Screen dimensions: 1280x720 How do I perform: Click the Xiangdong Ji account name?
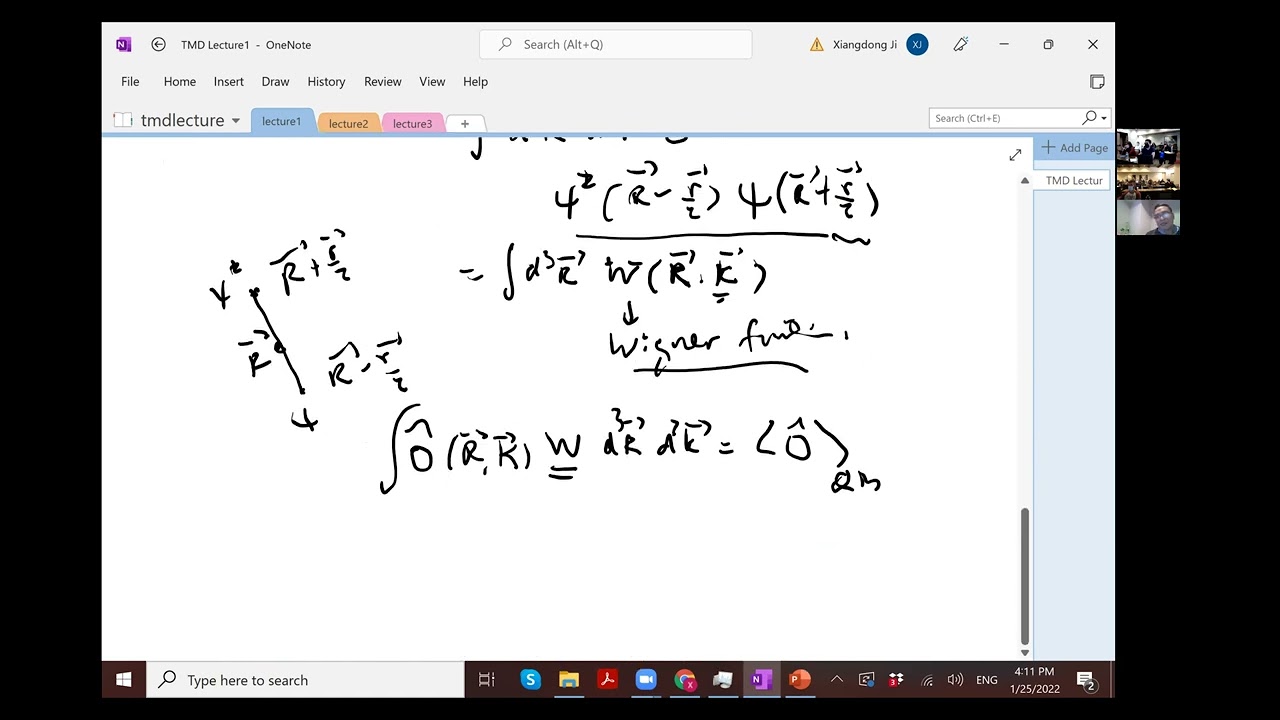click(865, 44)
